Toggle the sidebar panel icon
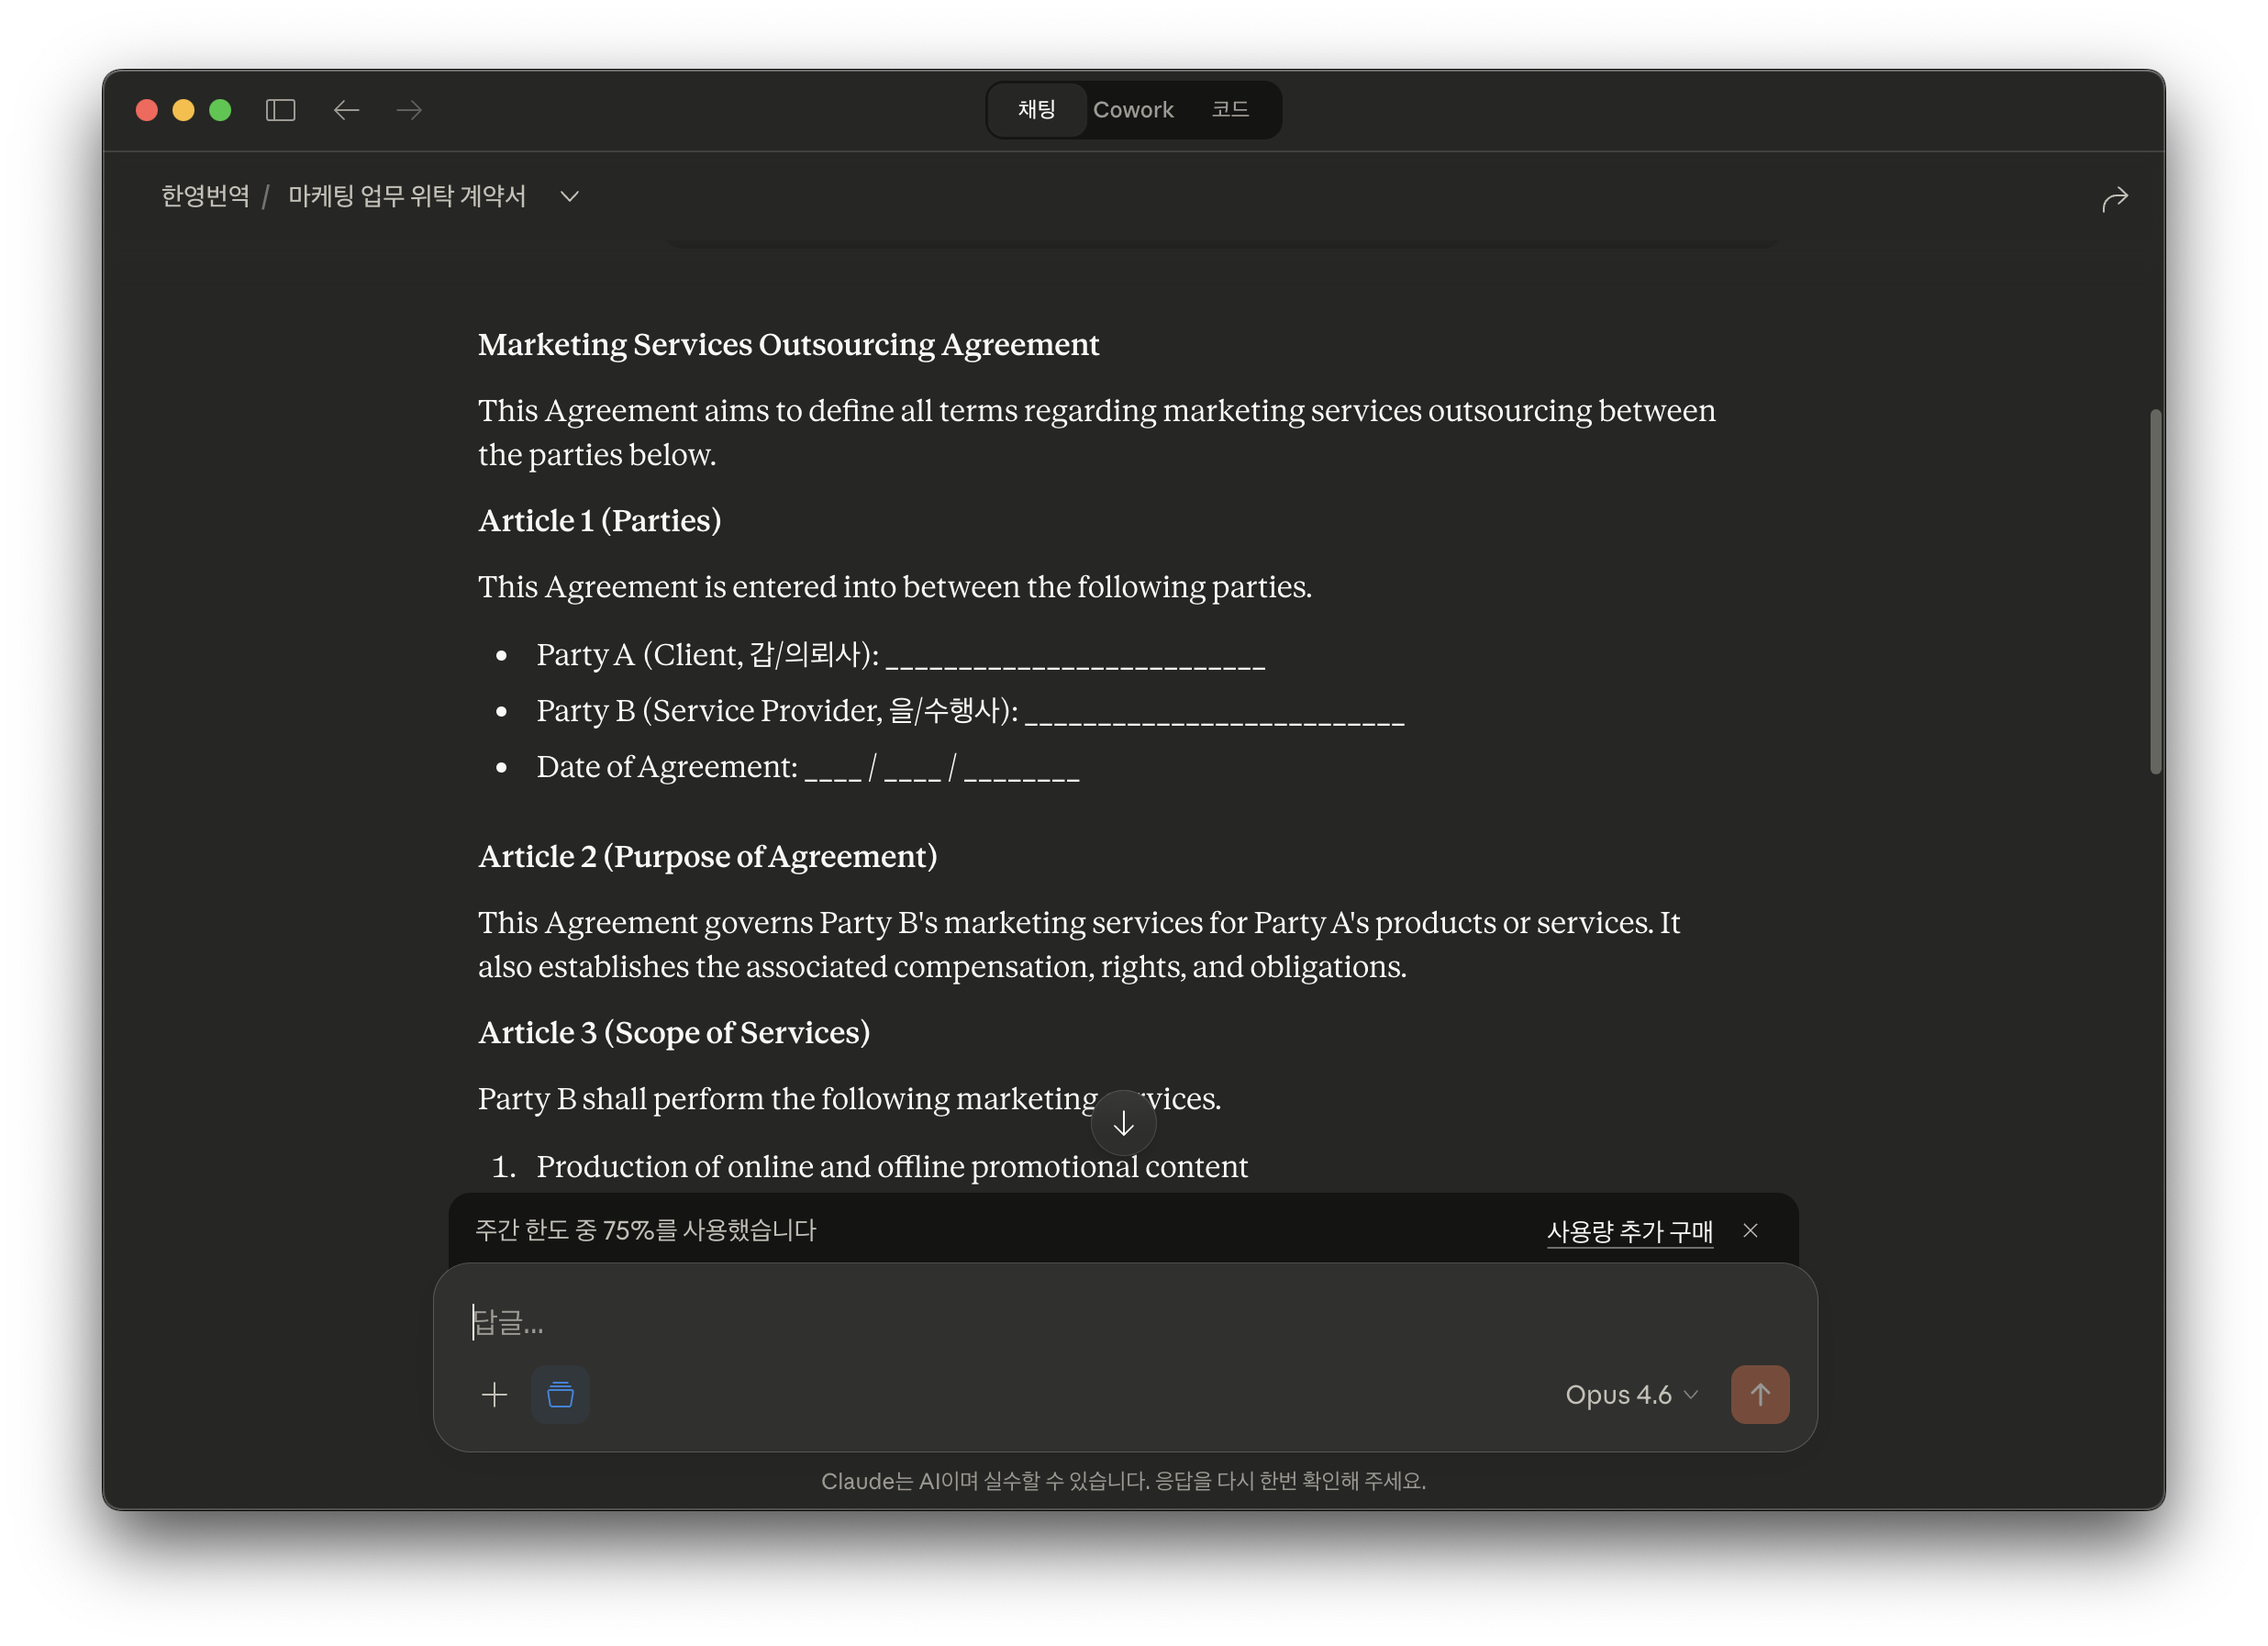 coord(280,110)
